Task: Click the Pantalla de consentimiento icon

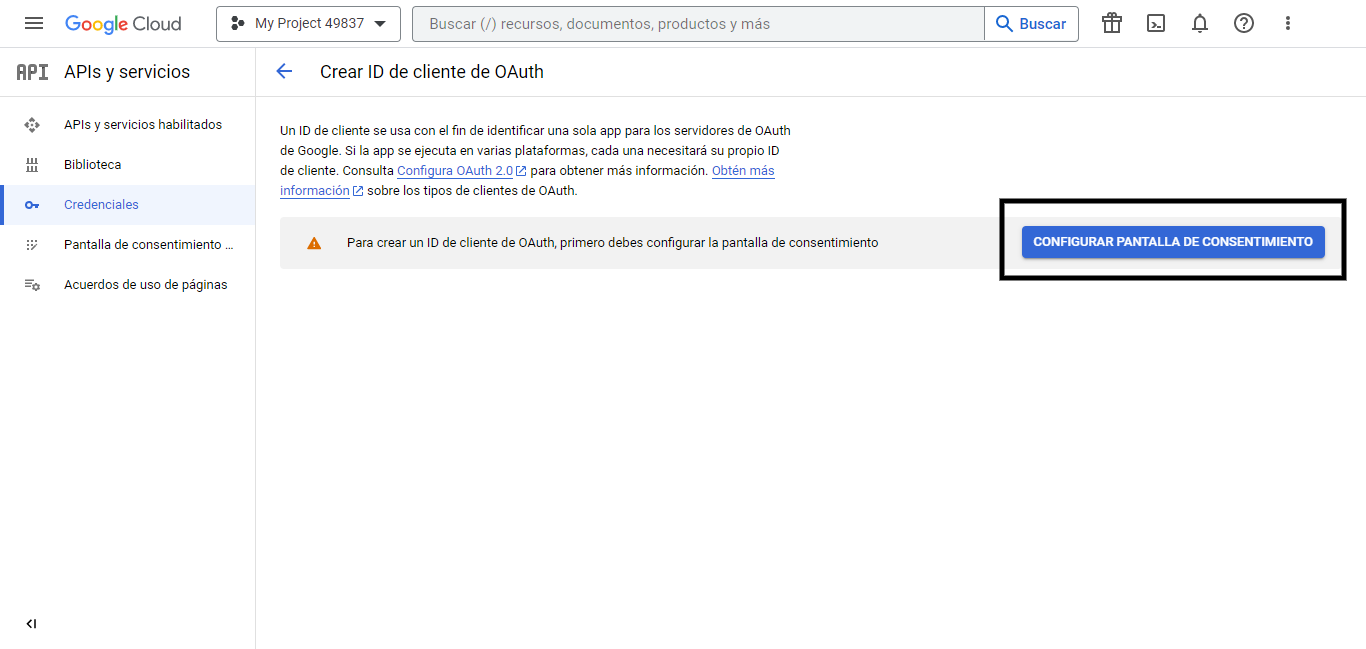Action: click(x=32, y=245)
